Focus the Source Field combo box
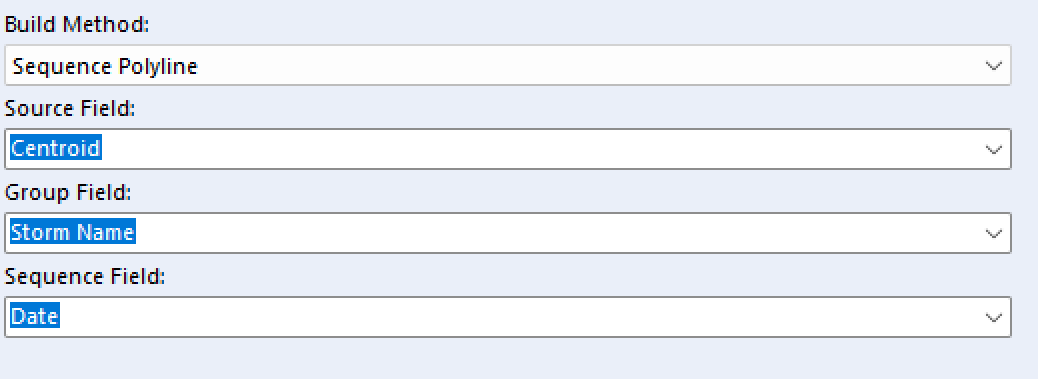This screenshot has height=379, width=1038. [x=508, y=149]
